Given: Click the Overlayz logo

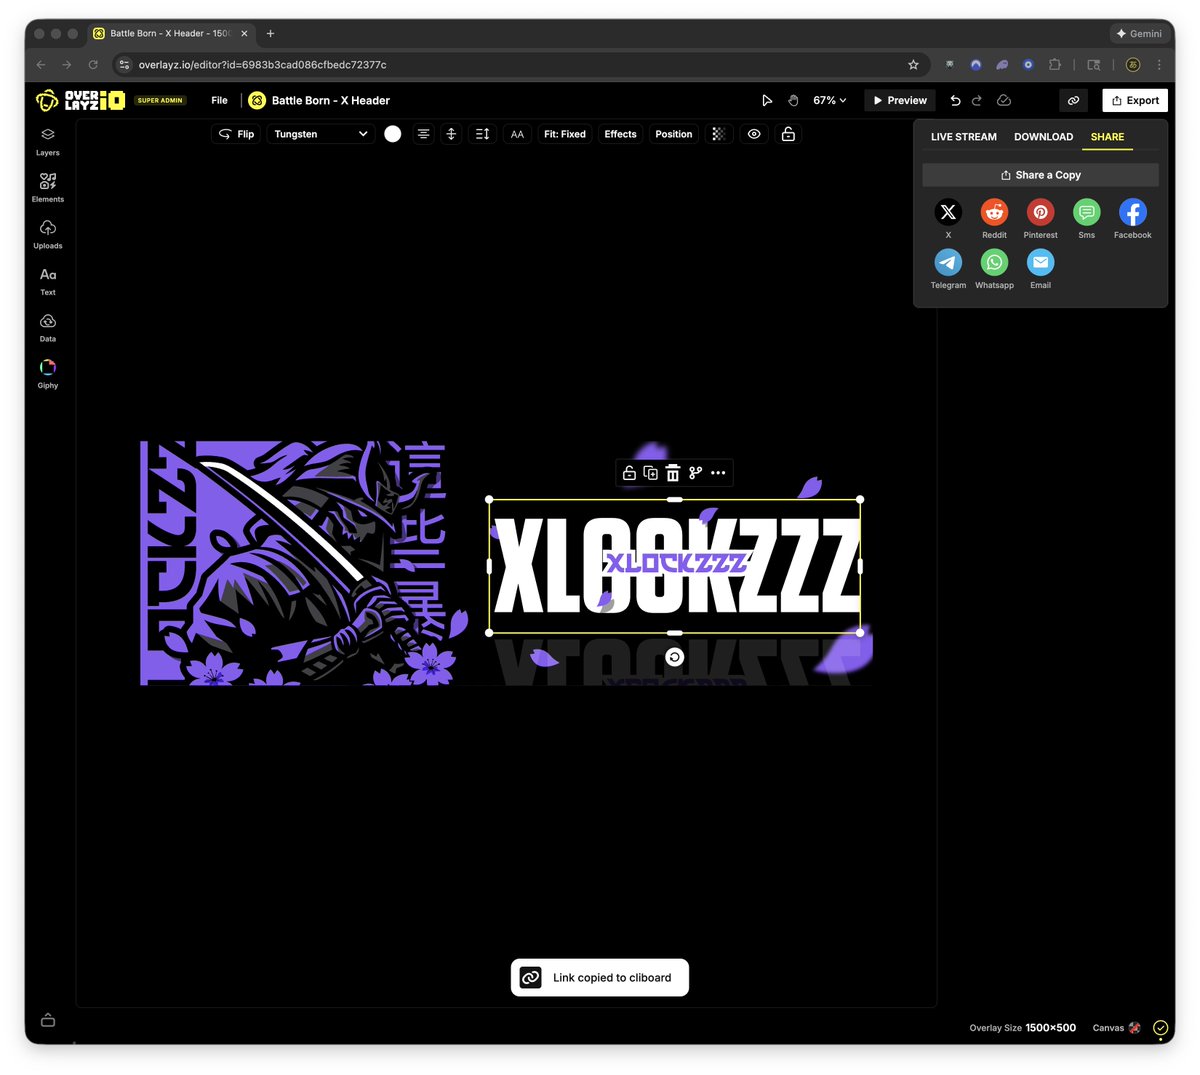Looking at the screenshot, I should 80,100.
